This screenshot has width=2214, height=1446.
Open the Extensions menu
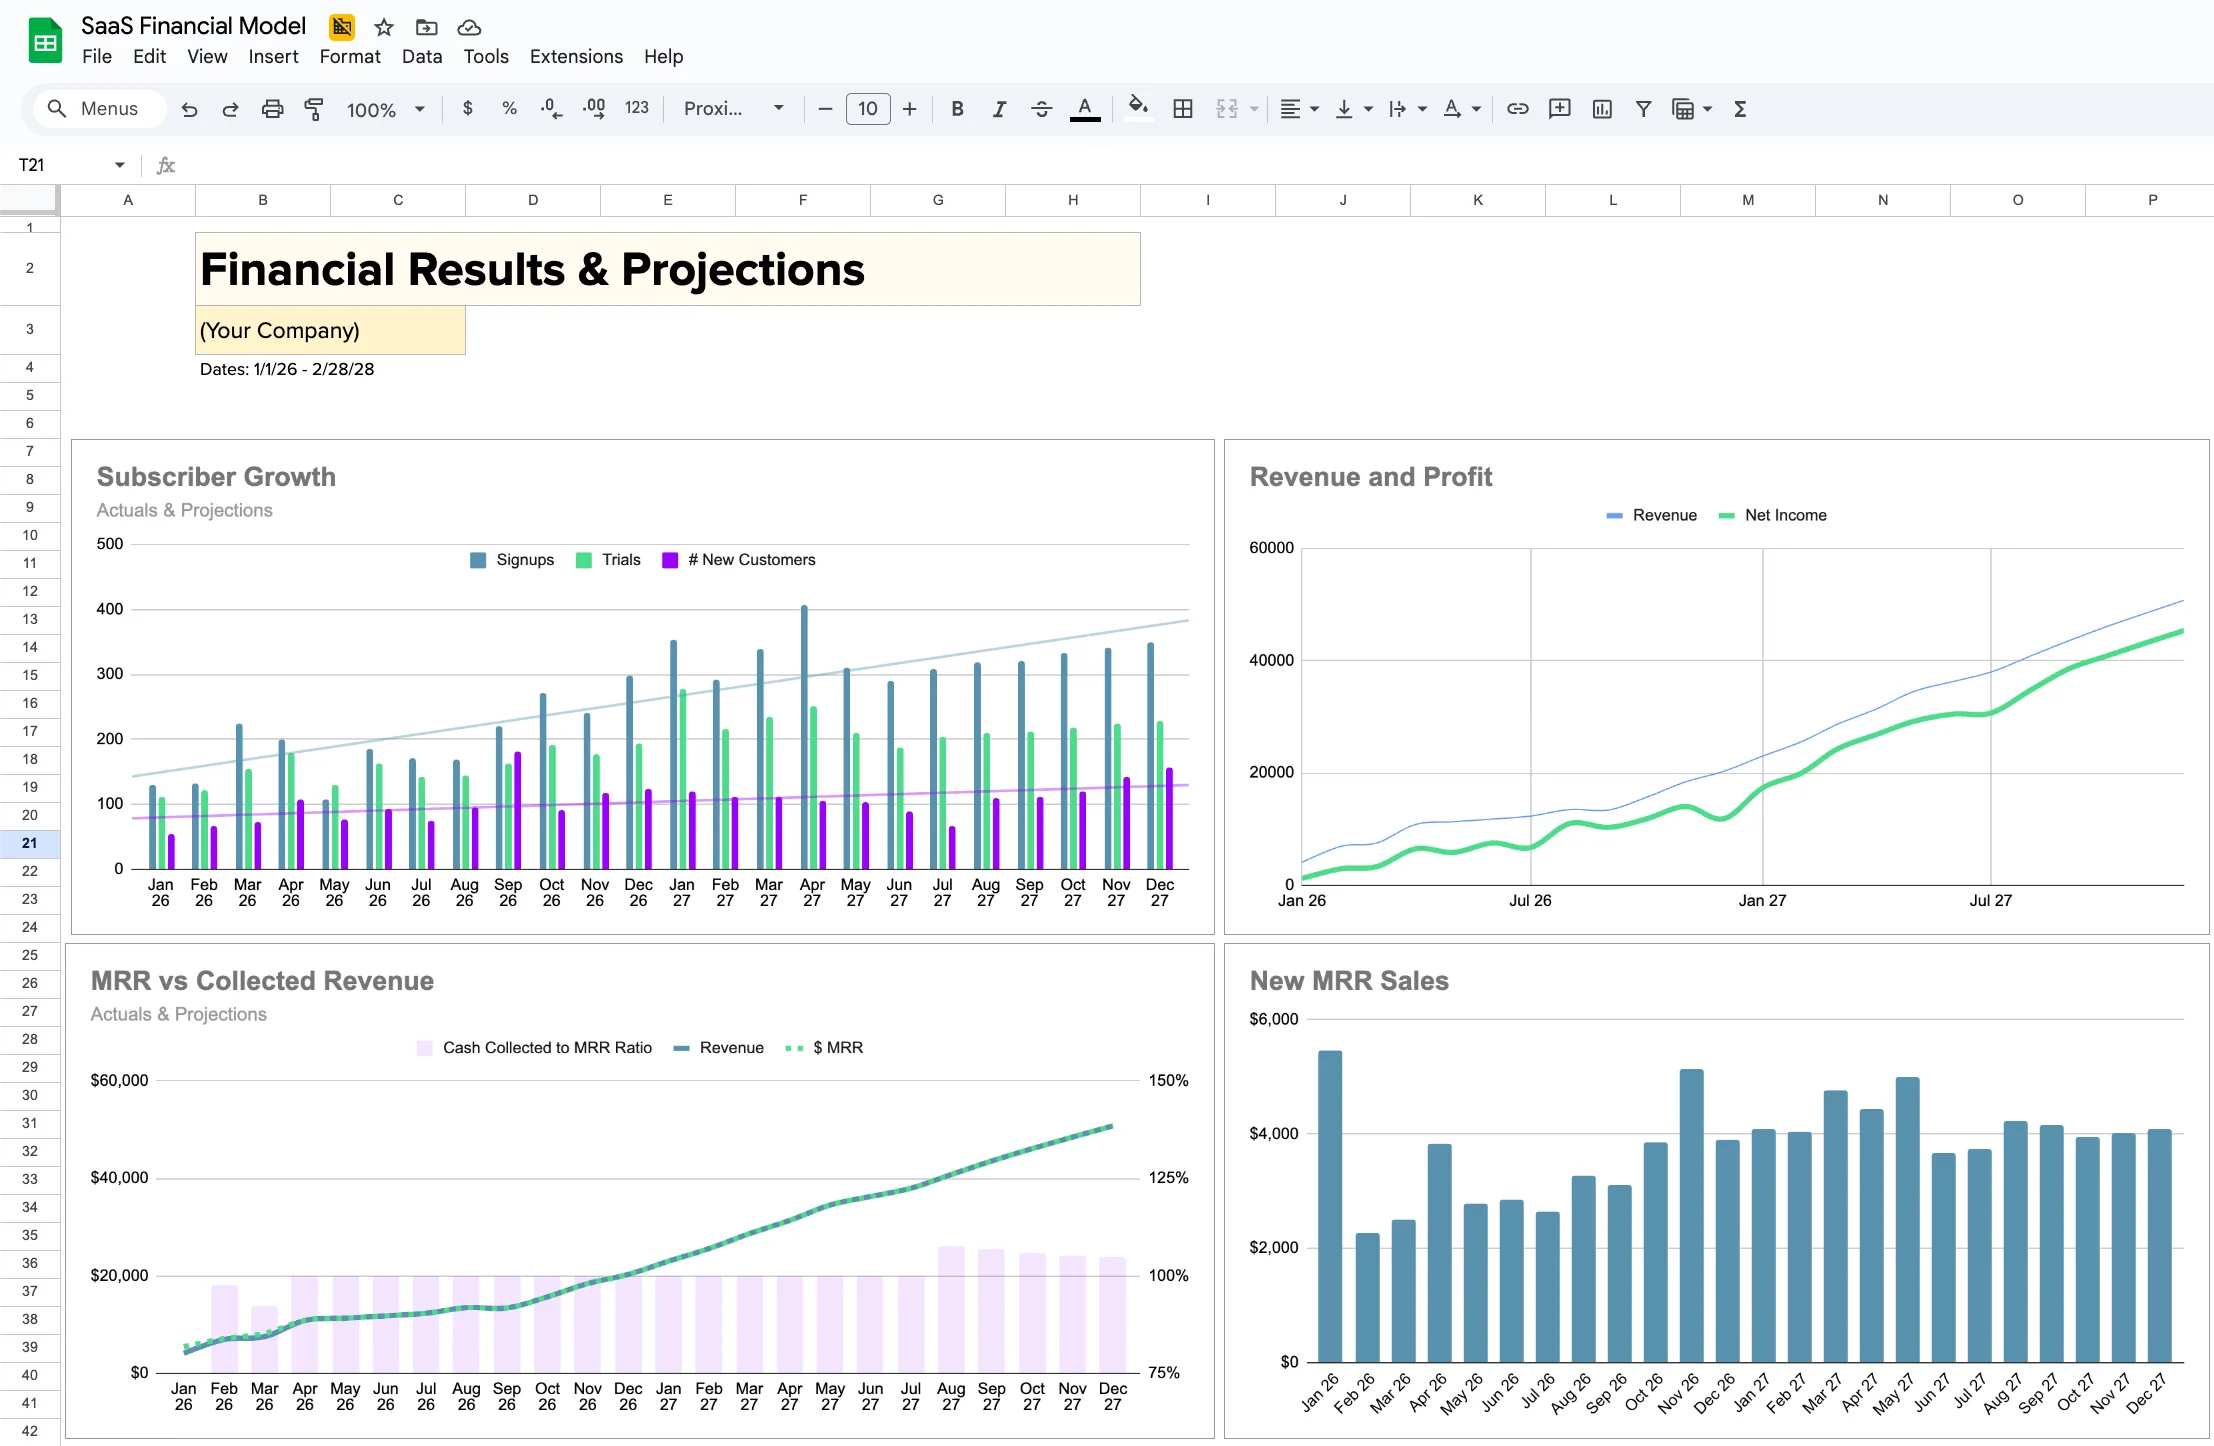coord(575,56)
